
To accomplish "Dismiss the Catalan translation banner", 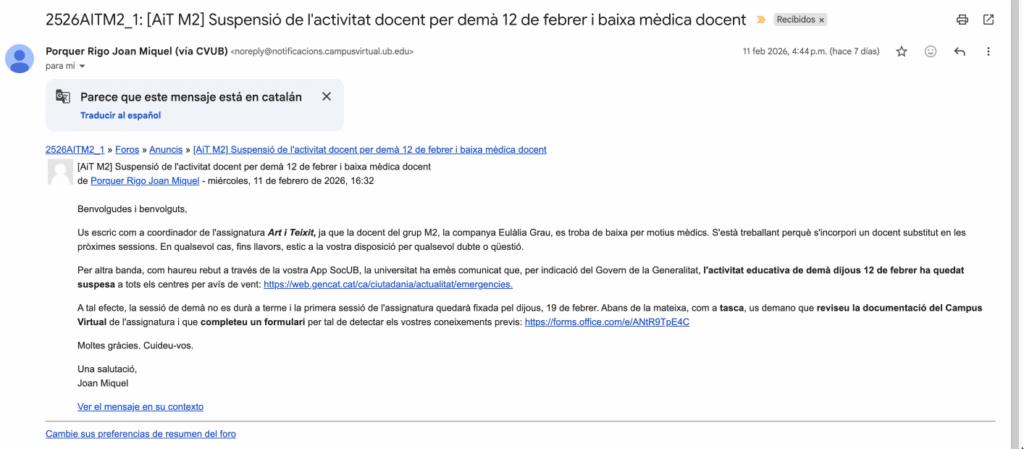I will point(326,97).
